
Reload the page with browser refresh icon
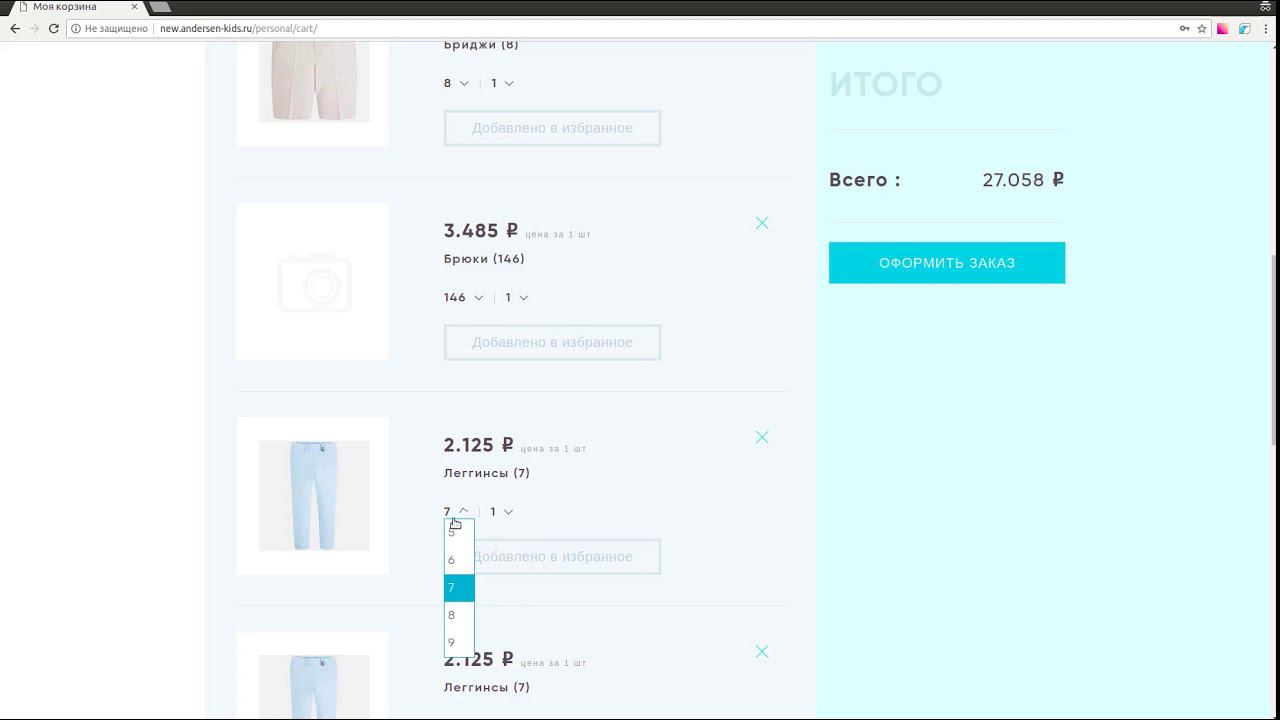tap(54, 28)
